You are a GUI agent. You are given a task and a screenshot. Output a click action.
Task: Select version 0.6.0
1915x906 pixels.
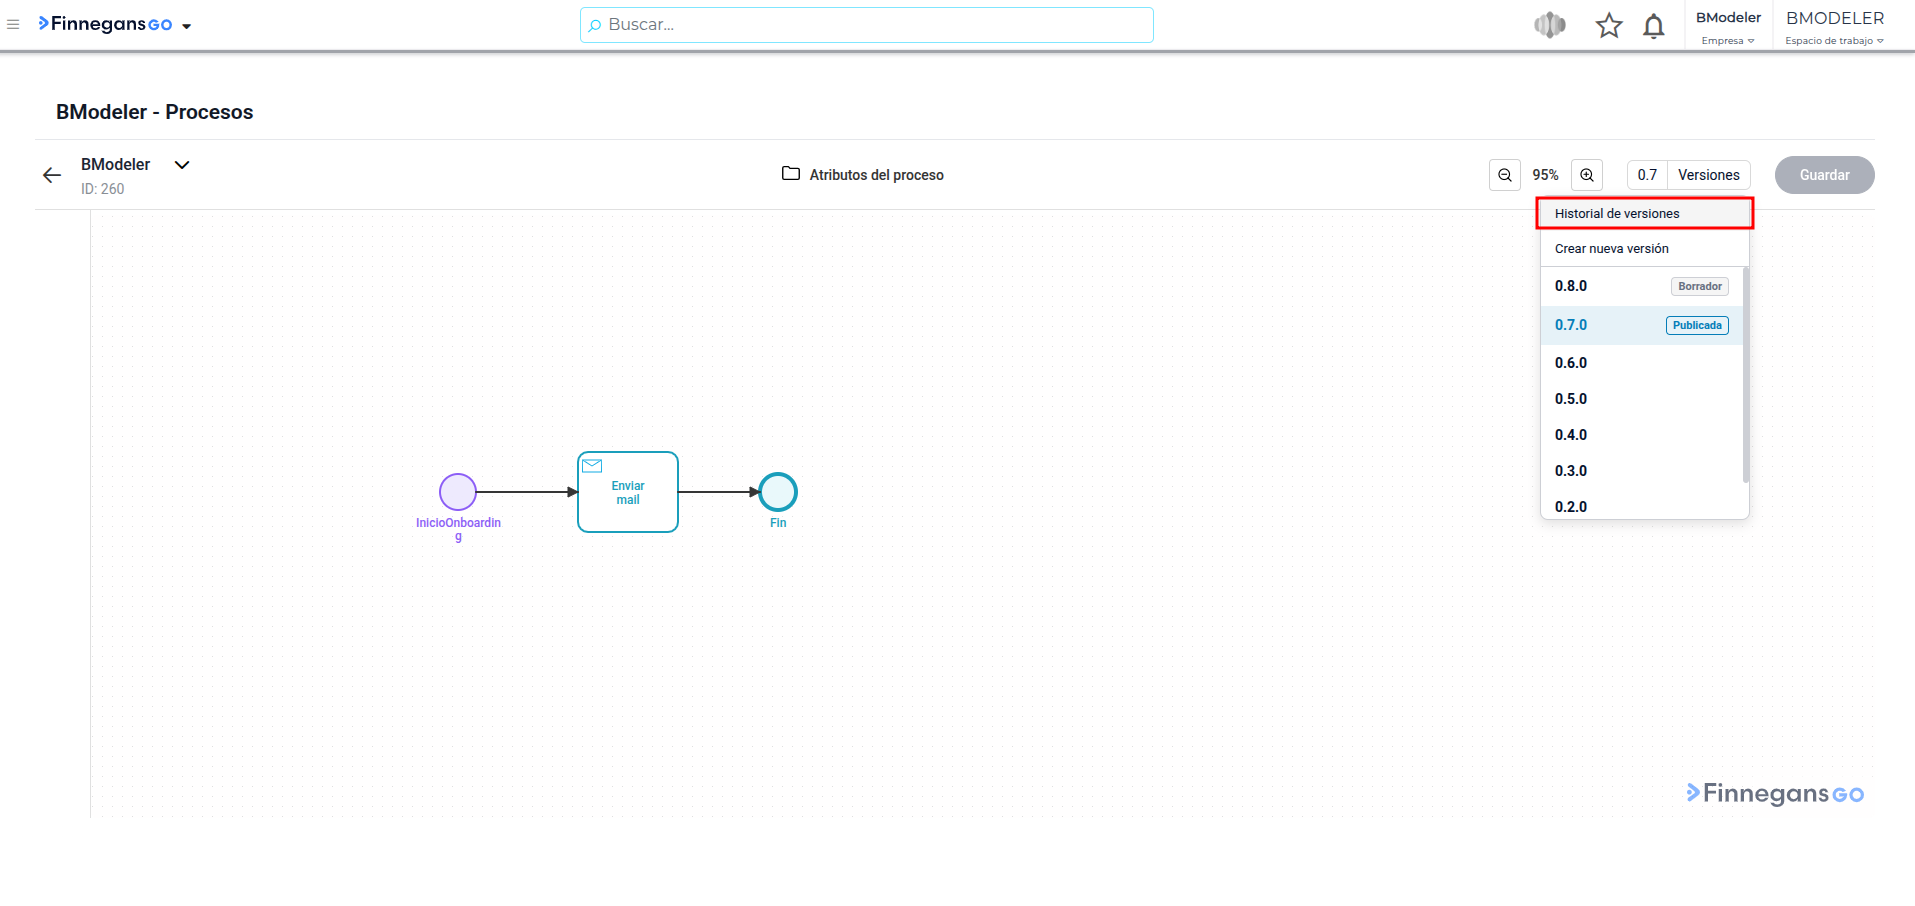click(1642, 363)
